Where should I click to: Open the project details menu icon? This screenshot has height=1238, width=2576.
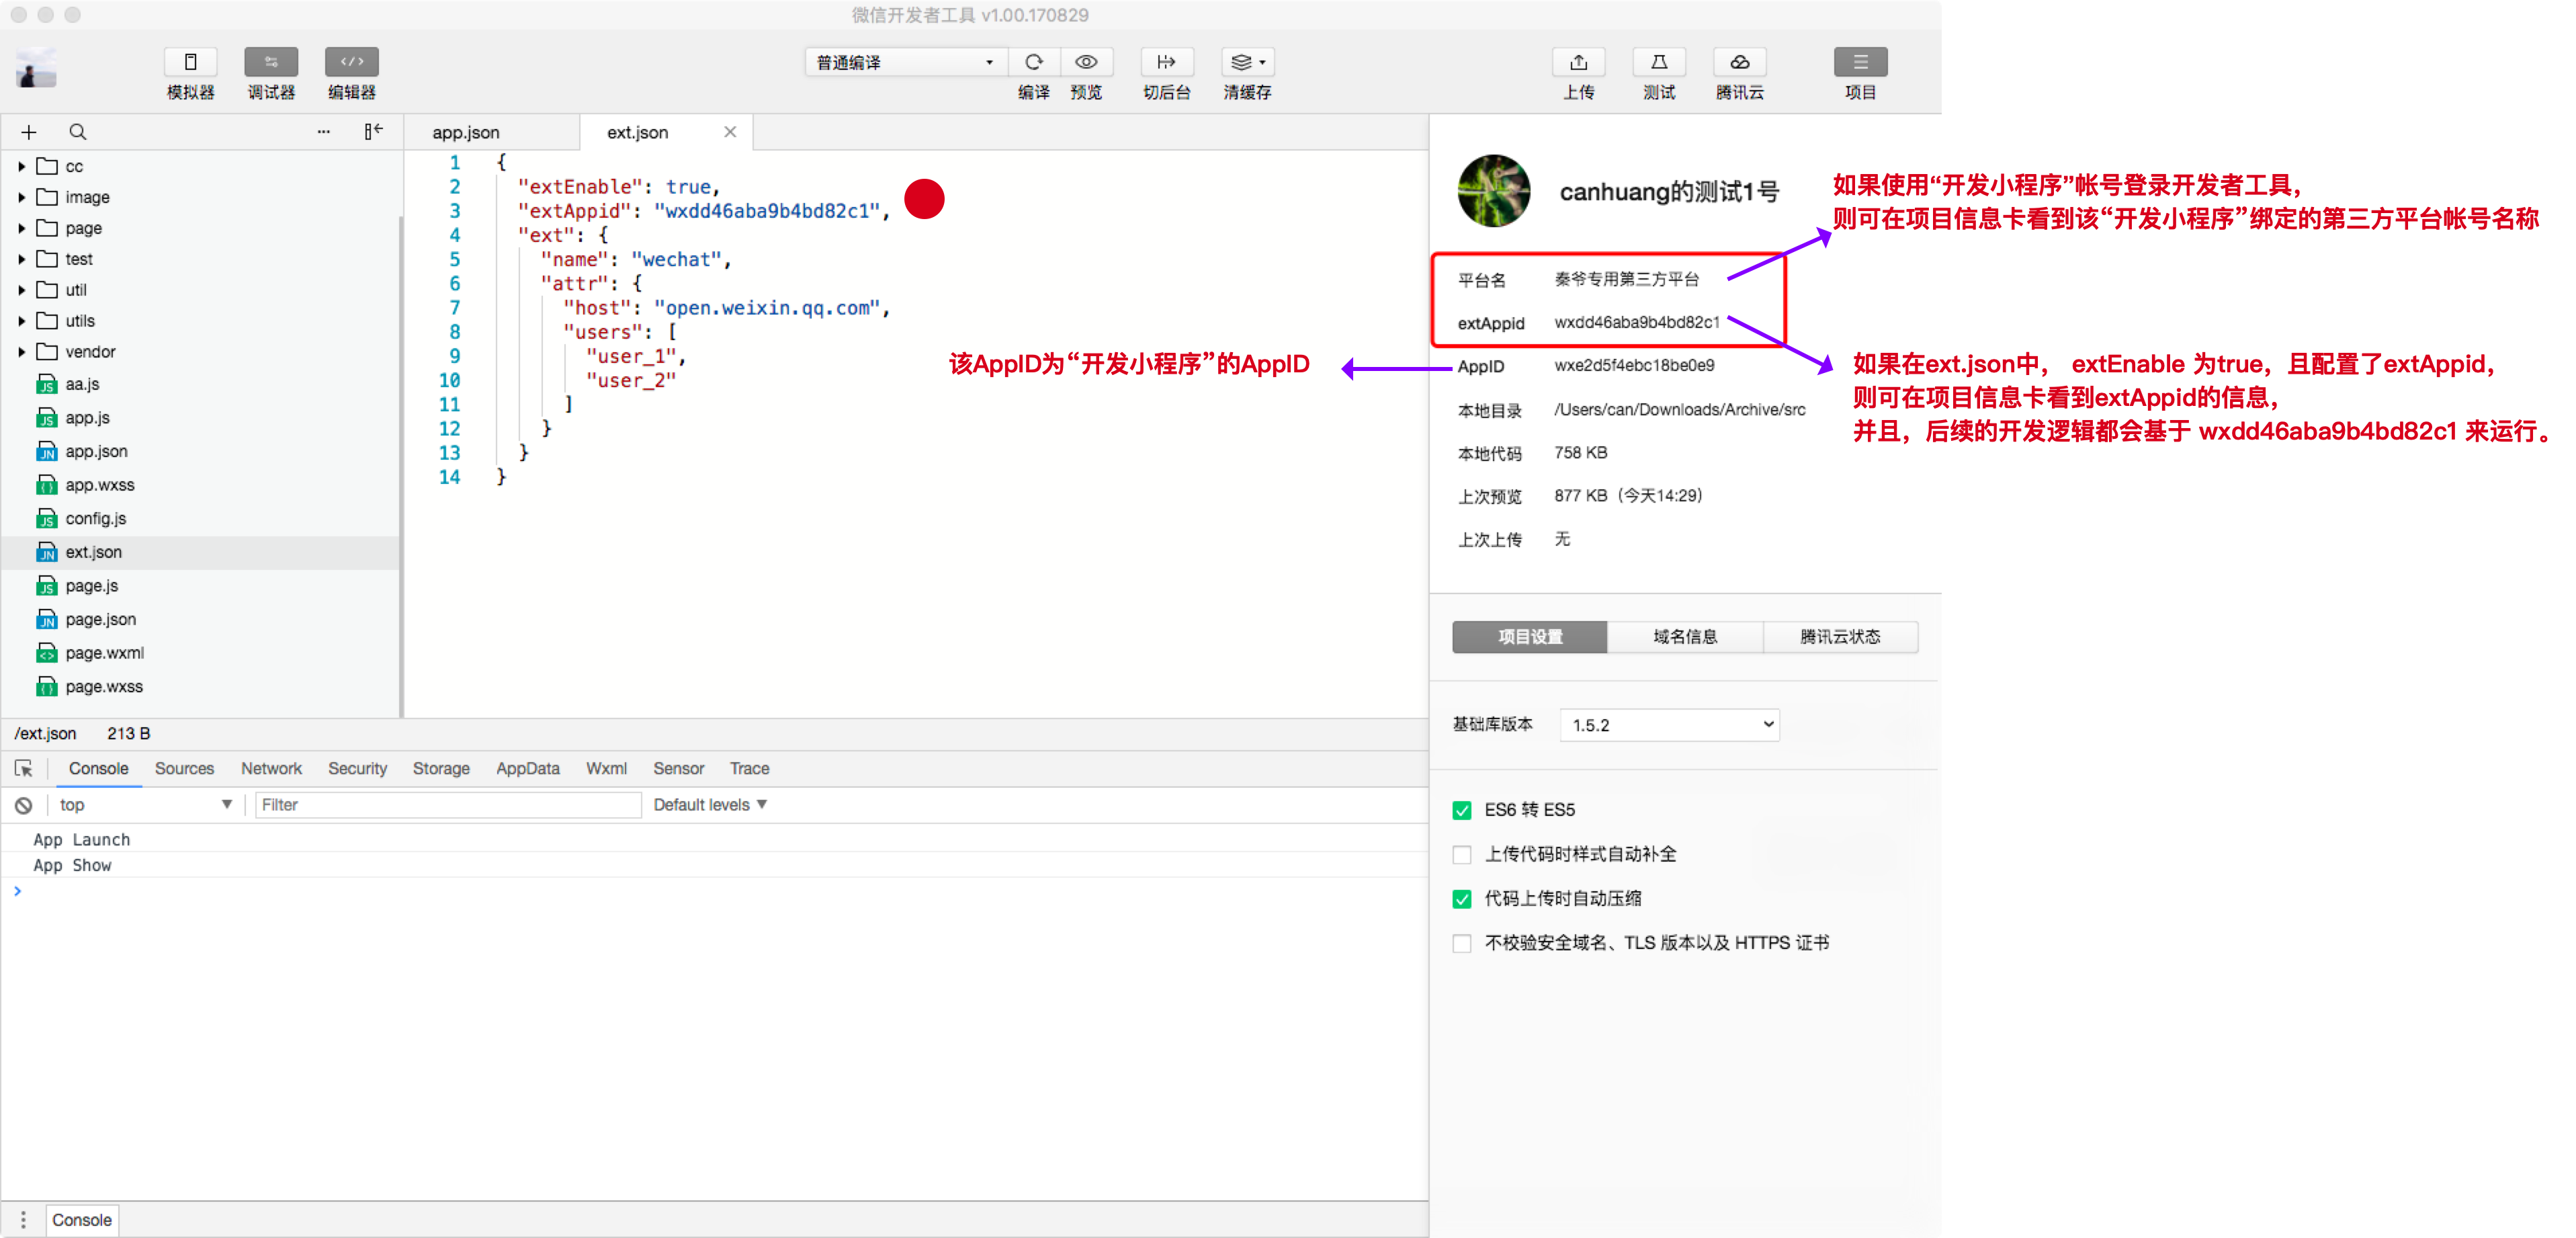tap(1860, 62)
